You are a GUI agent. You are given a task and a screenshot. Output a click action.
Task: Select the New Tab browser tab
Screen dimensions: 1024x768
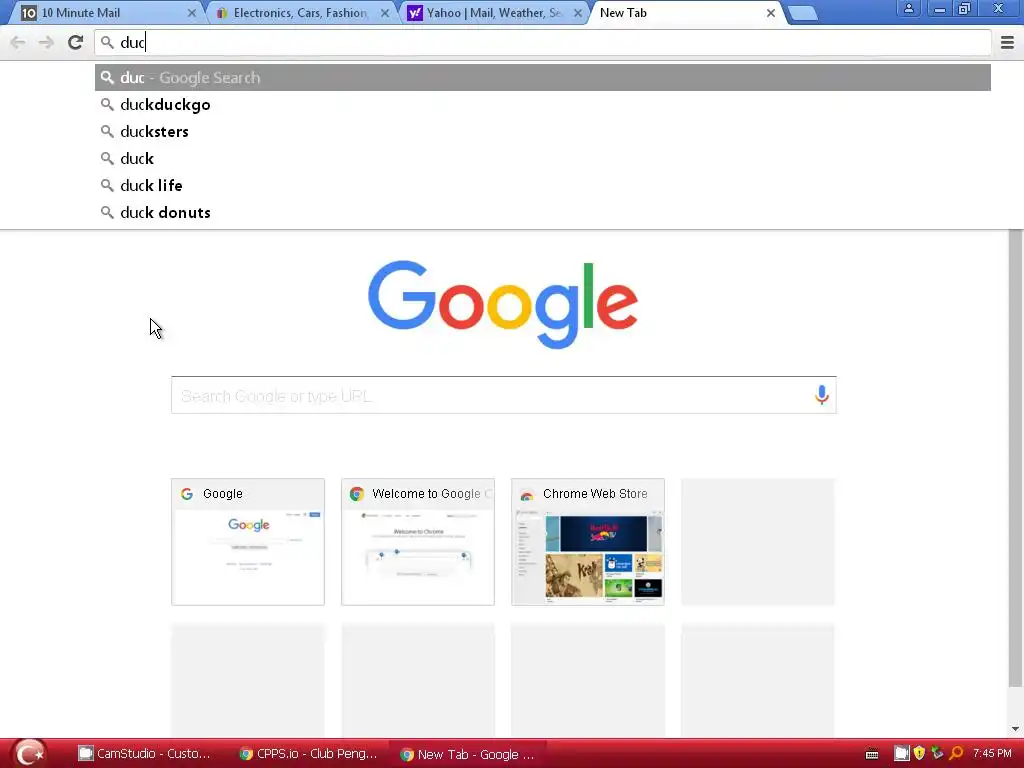[x=687, y=13]
